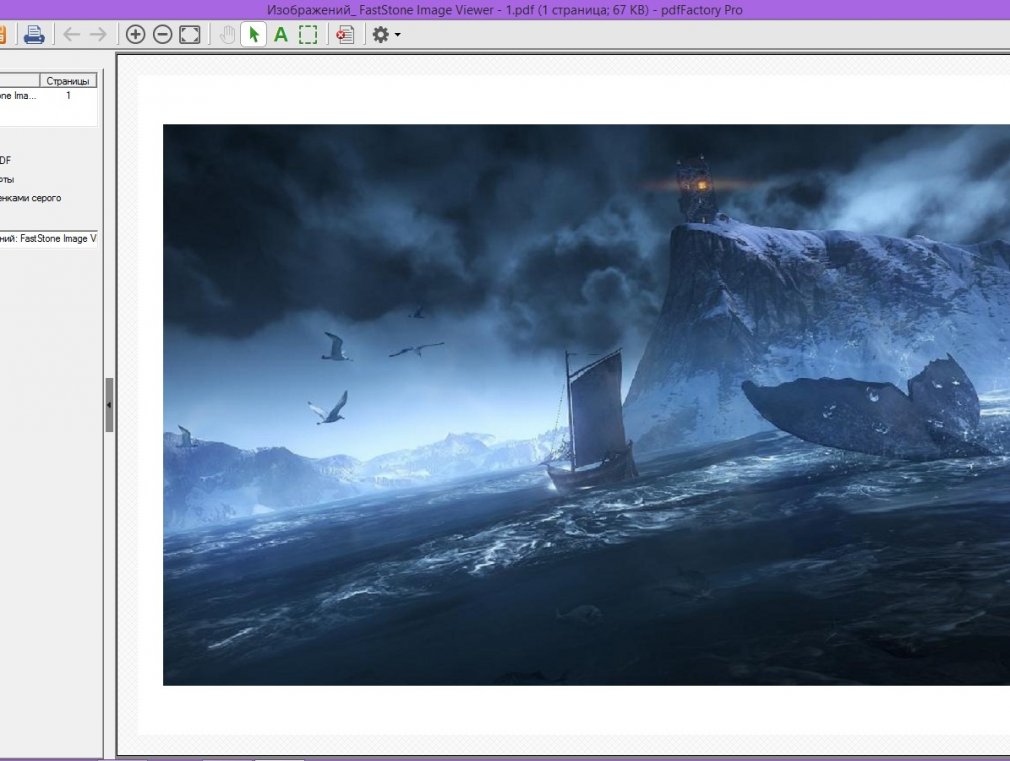Open the gear settings dropdown
This screenshot has height=761, width=1010.
tap(386, 34)
